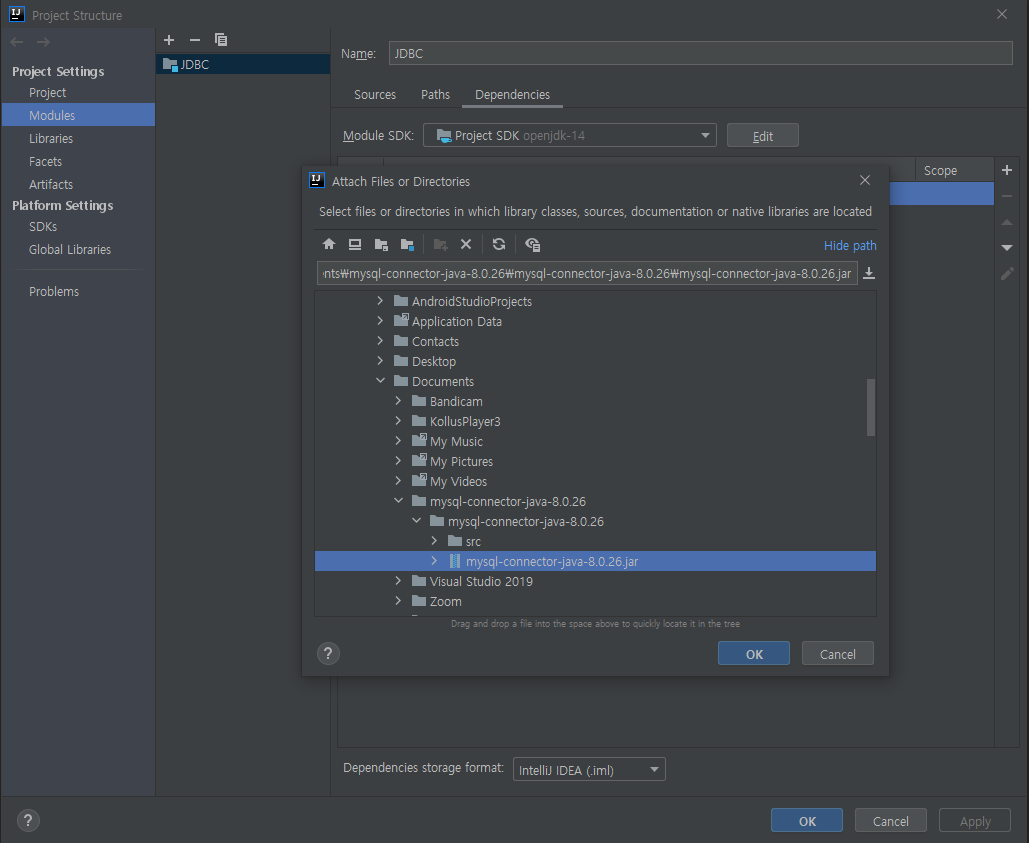The width and height of the screenshot is (1029, 843).
Task: Navigate forward arrow in Project Structure
Action: pyautogui.click(x=43, y=42)
